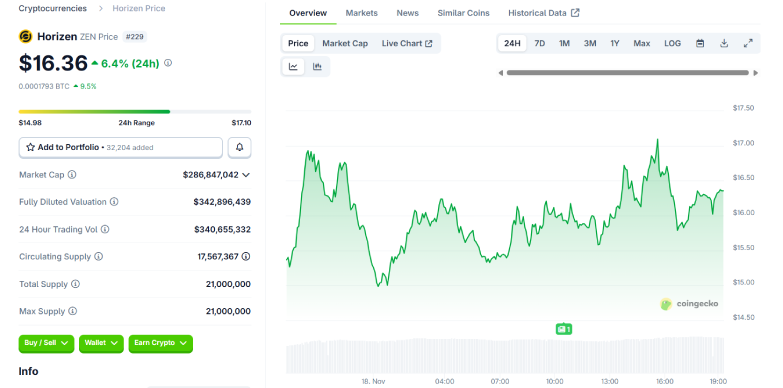The width and height of the screenshot is (783, 388).
Task: Switch to line chart view icon
Action: (x=293, y=66)
